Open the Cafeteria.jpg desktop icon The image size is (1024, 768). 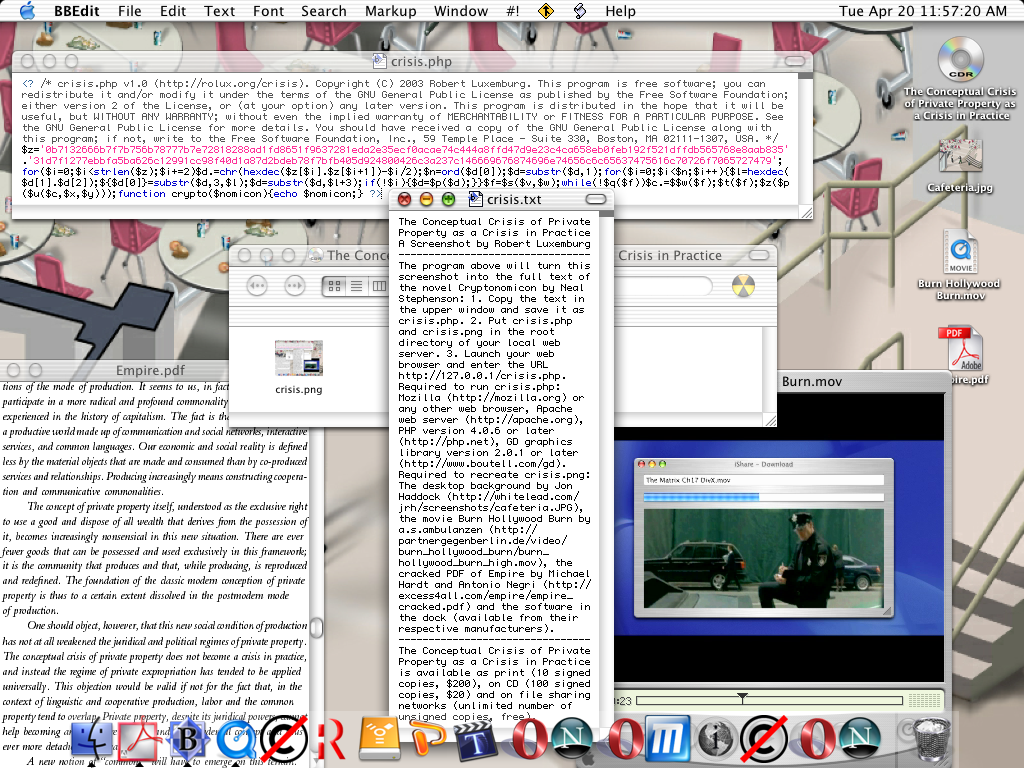click(959, 156)
